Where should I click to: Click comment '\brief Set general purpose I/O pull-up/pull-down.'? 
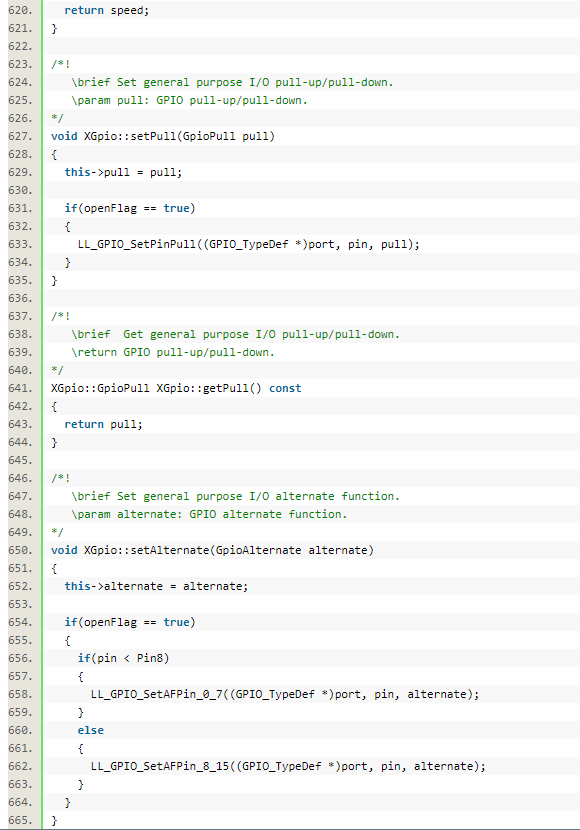232,82
